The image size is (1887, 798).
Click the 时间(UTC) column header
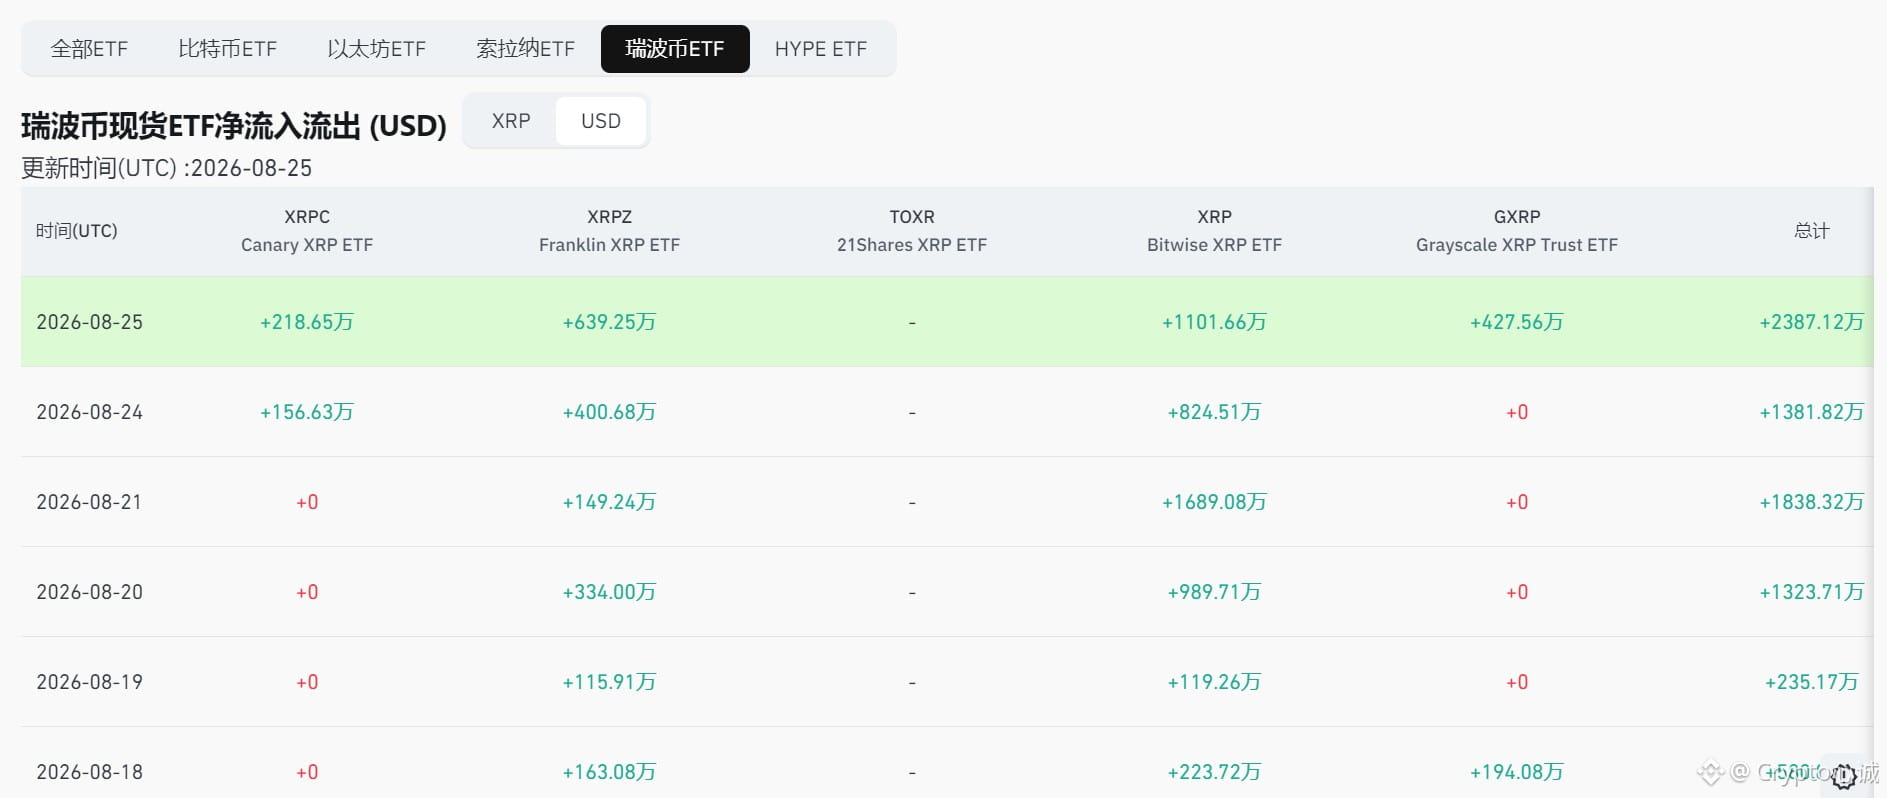77,231
